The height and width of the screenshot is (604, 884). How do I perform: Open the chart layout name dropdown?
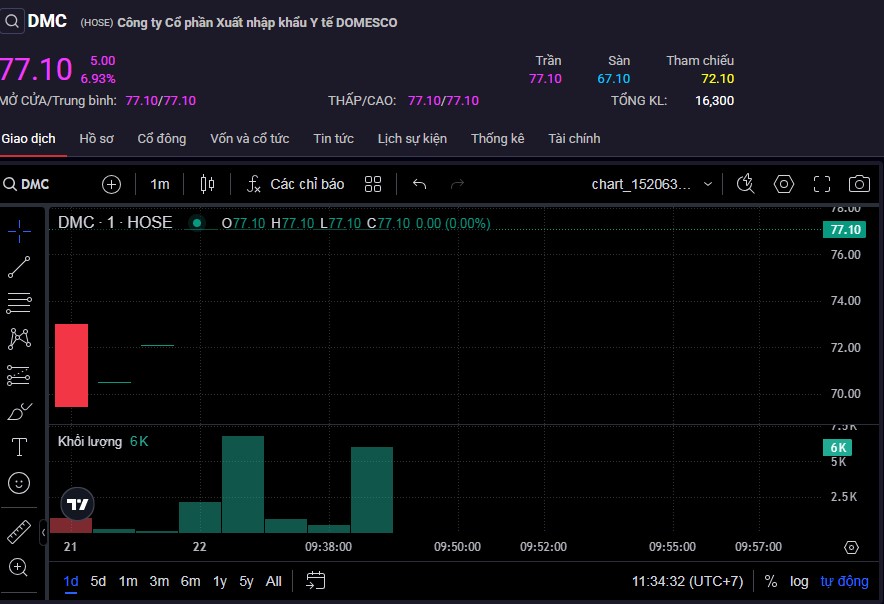652,184
